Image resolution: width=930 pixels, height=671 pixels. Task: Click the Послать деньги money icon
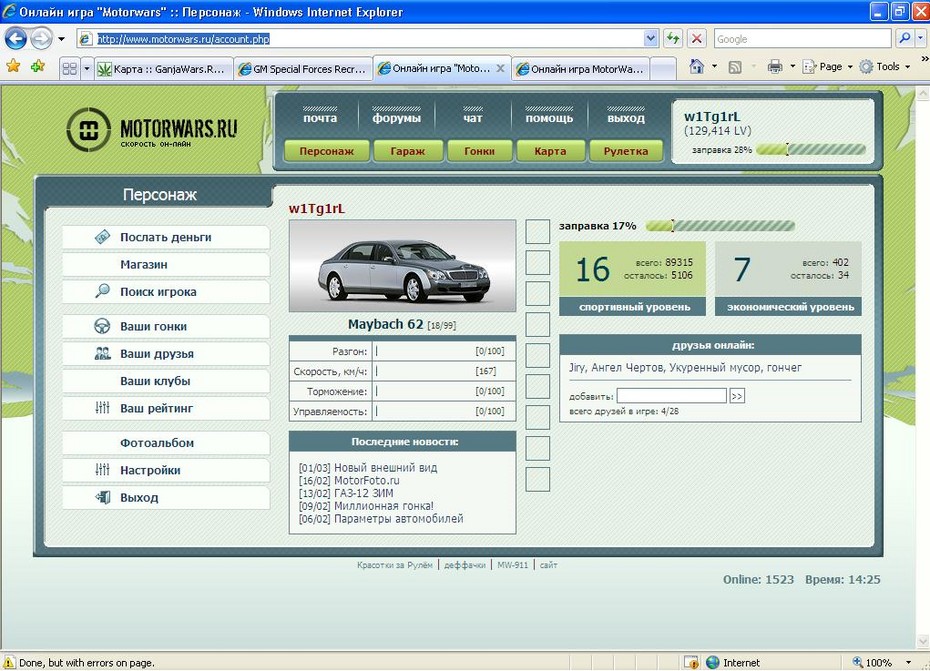(102, 237)
